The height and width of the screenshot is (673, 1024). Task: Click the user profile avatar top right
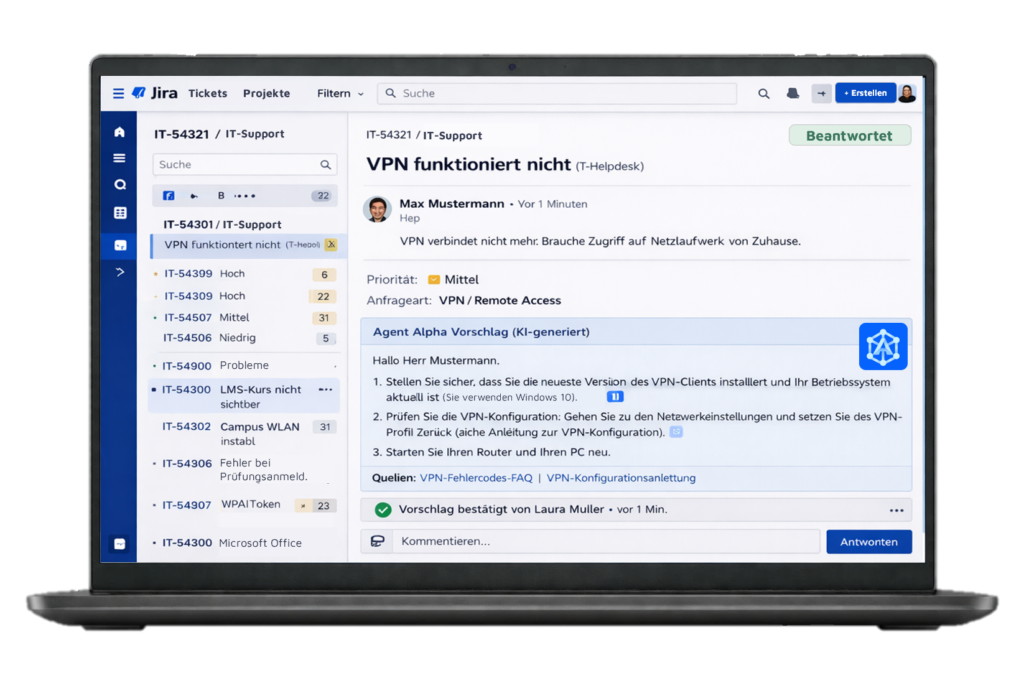906,93
